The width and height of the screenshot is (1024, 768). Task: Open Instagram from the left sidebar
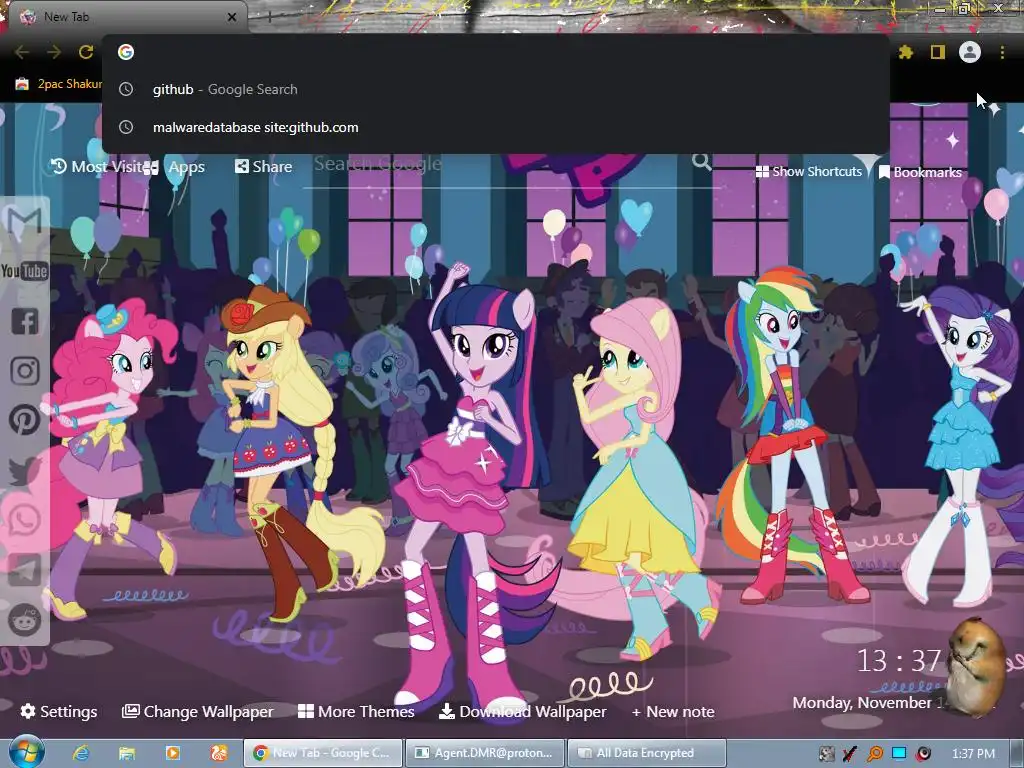tap(25, 371)
